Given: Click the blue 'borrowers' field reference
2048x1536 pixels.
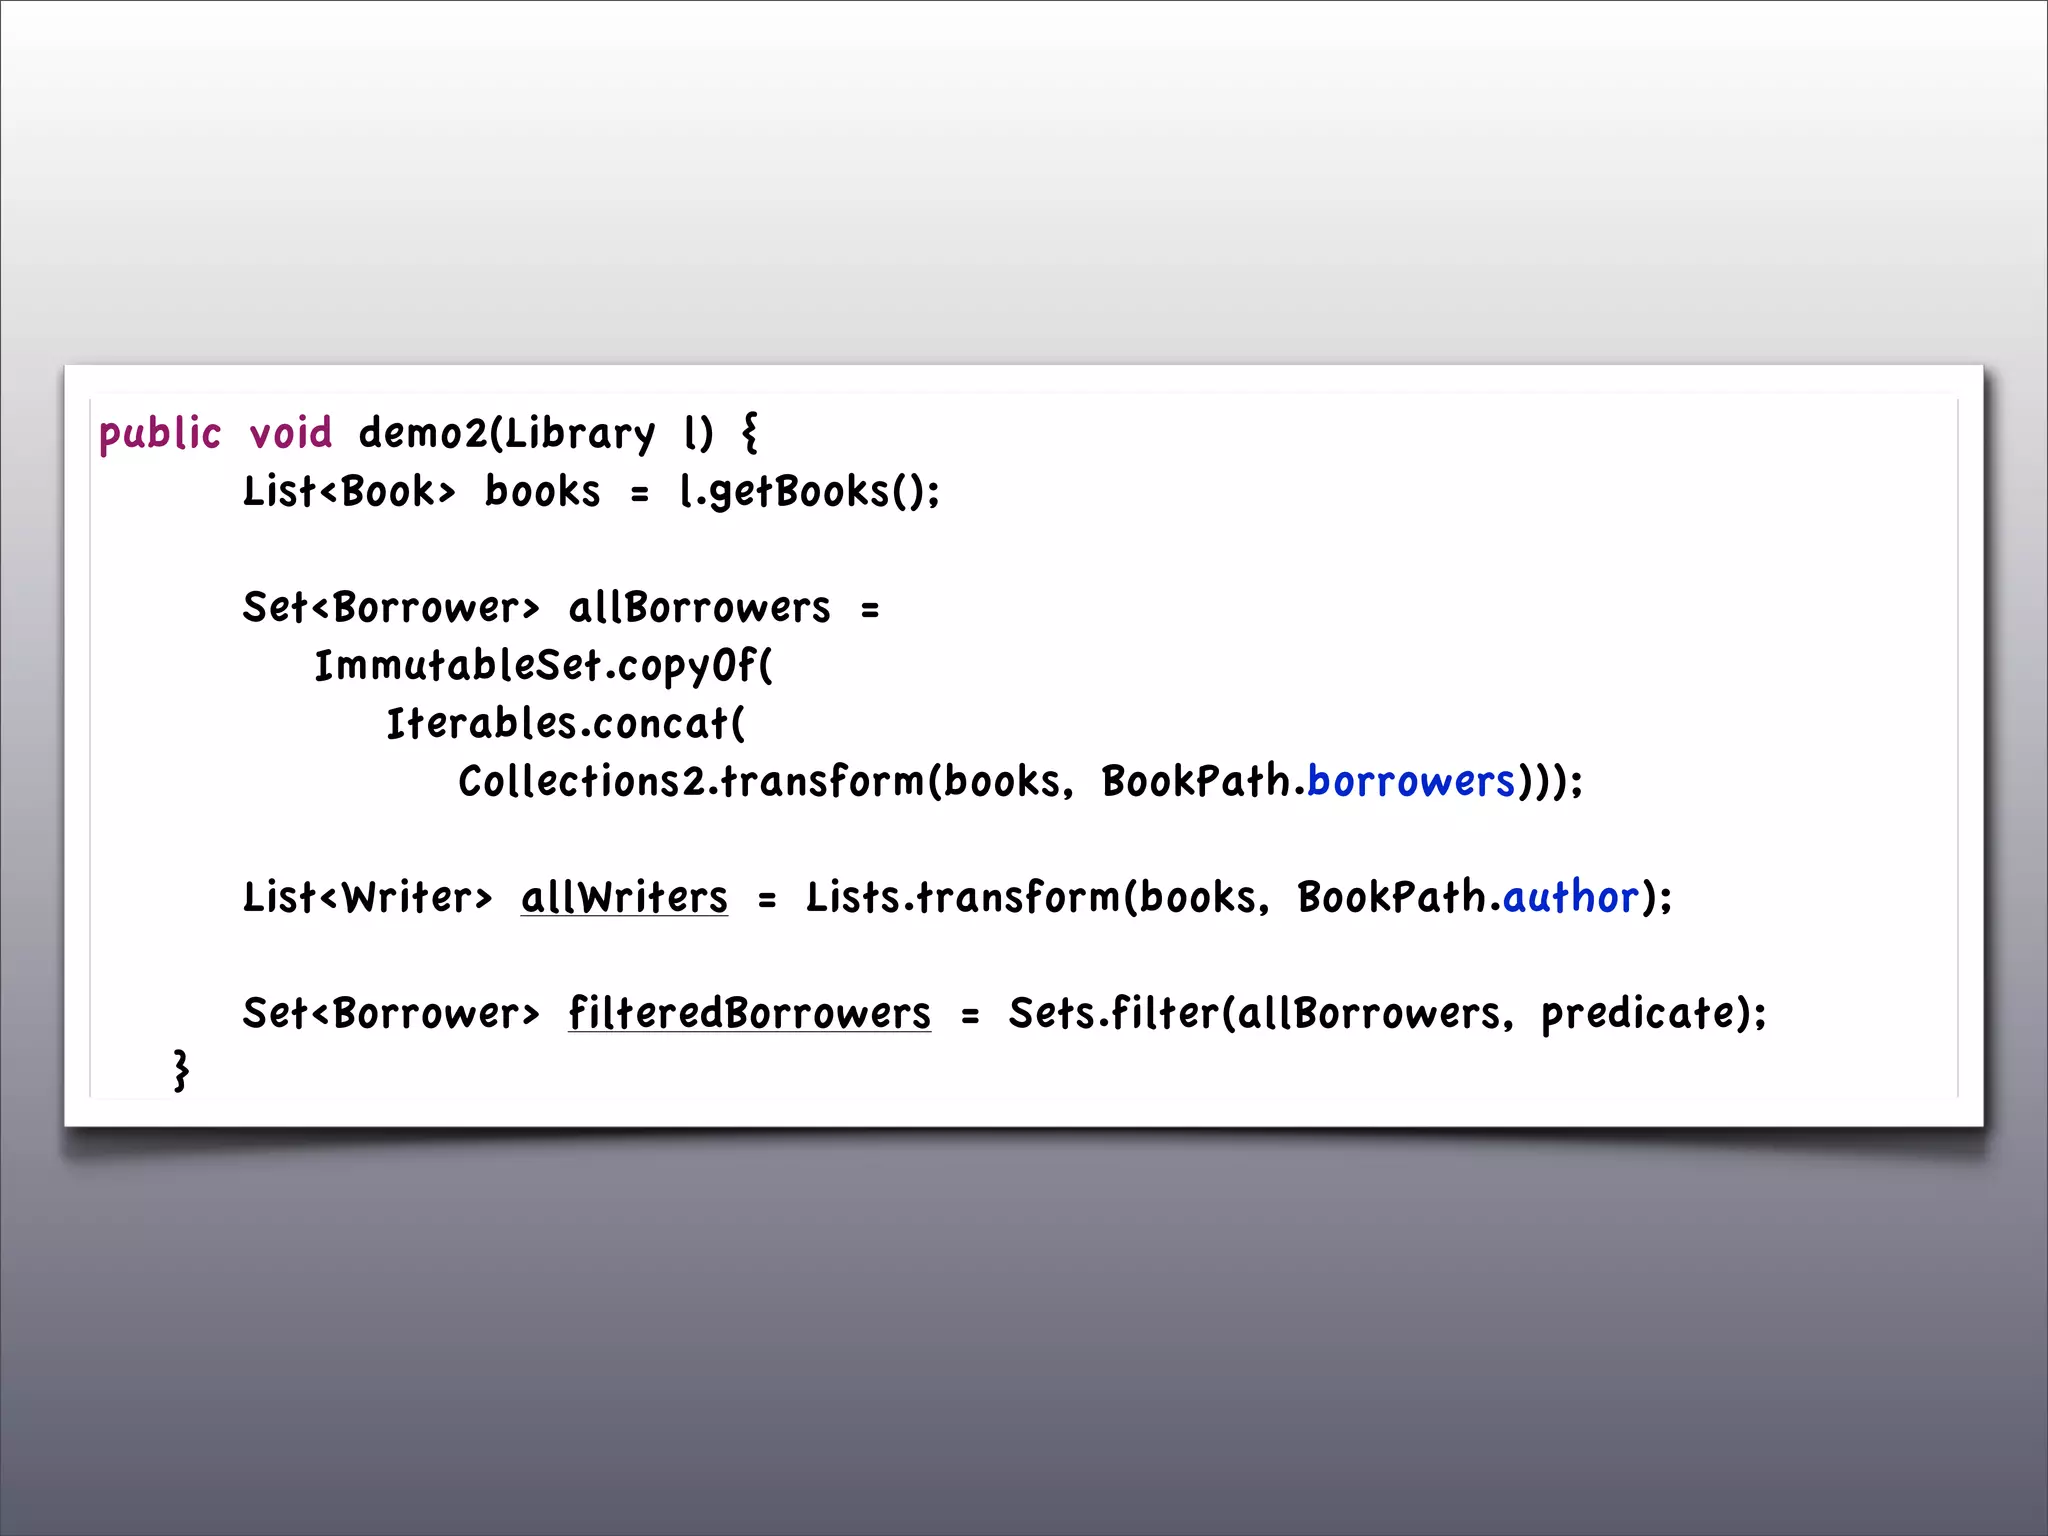Looking at the screenshot, I should (1411, 781).
